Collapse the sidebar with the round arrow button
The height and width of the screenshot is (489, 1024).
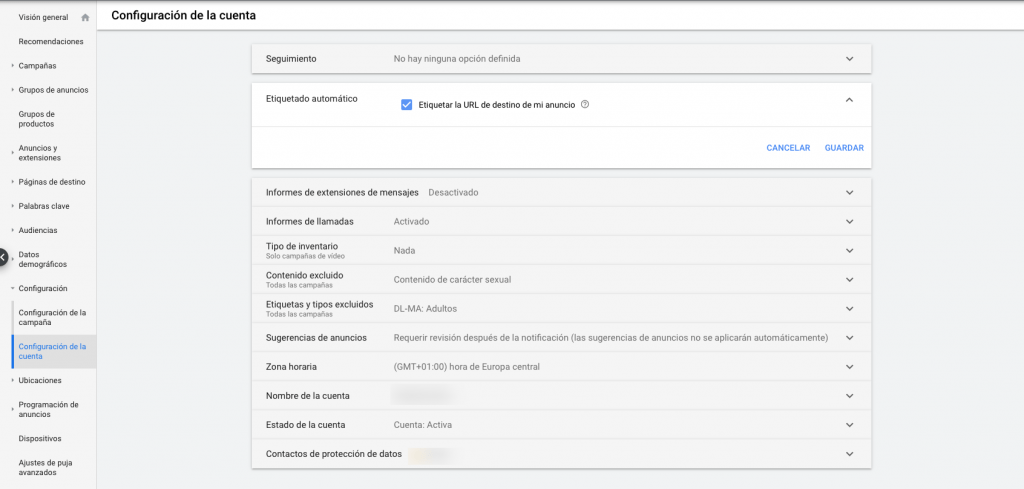point(3,257)
